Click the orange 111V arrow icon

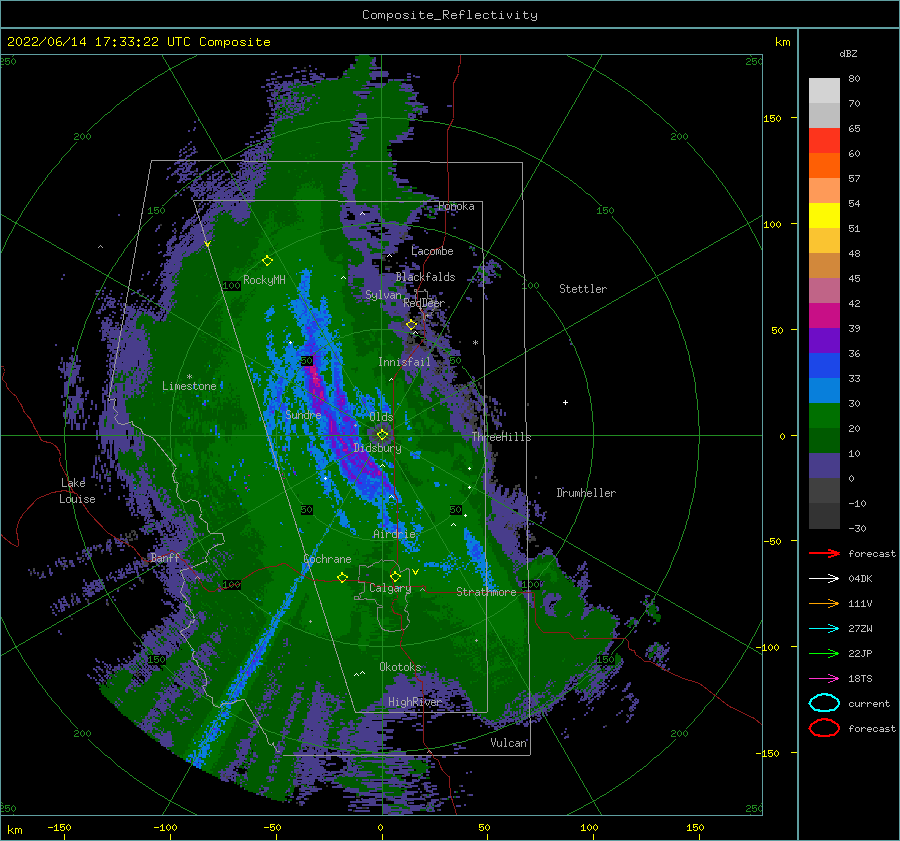[x=824, y=603]
